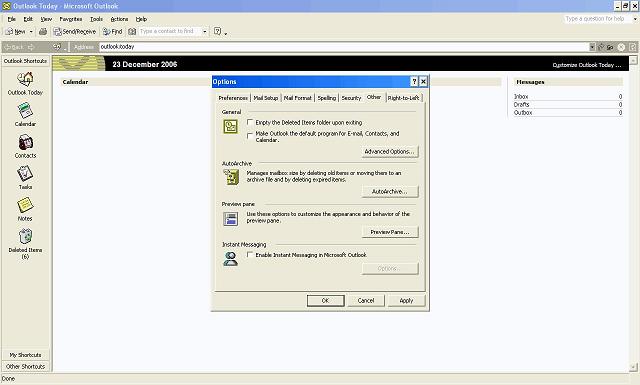Click the Print toolbar icon
This screenshot has height=385, width=640.
coord(42,31)
